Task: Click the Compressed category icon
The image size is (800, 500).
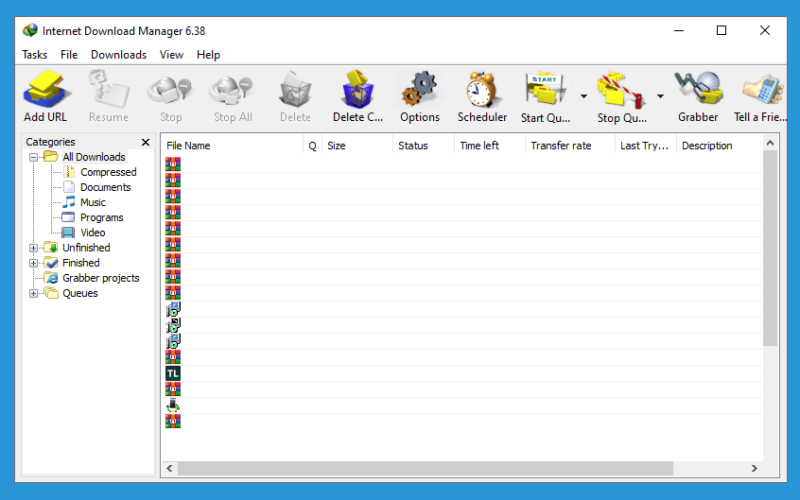Action: tap(69, 172)
